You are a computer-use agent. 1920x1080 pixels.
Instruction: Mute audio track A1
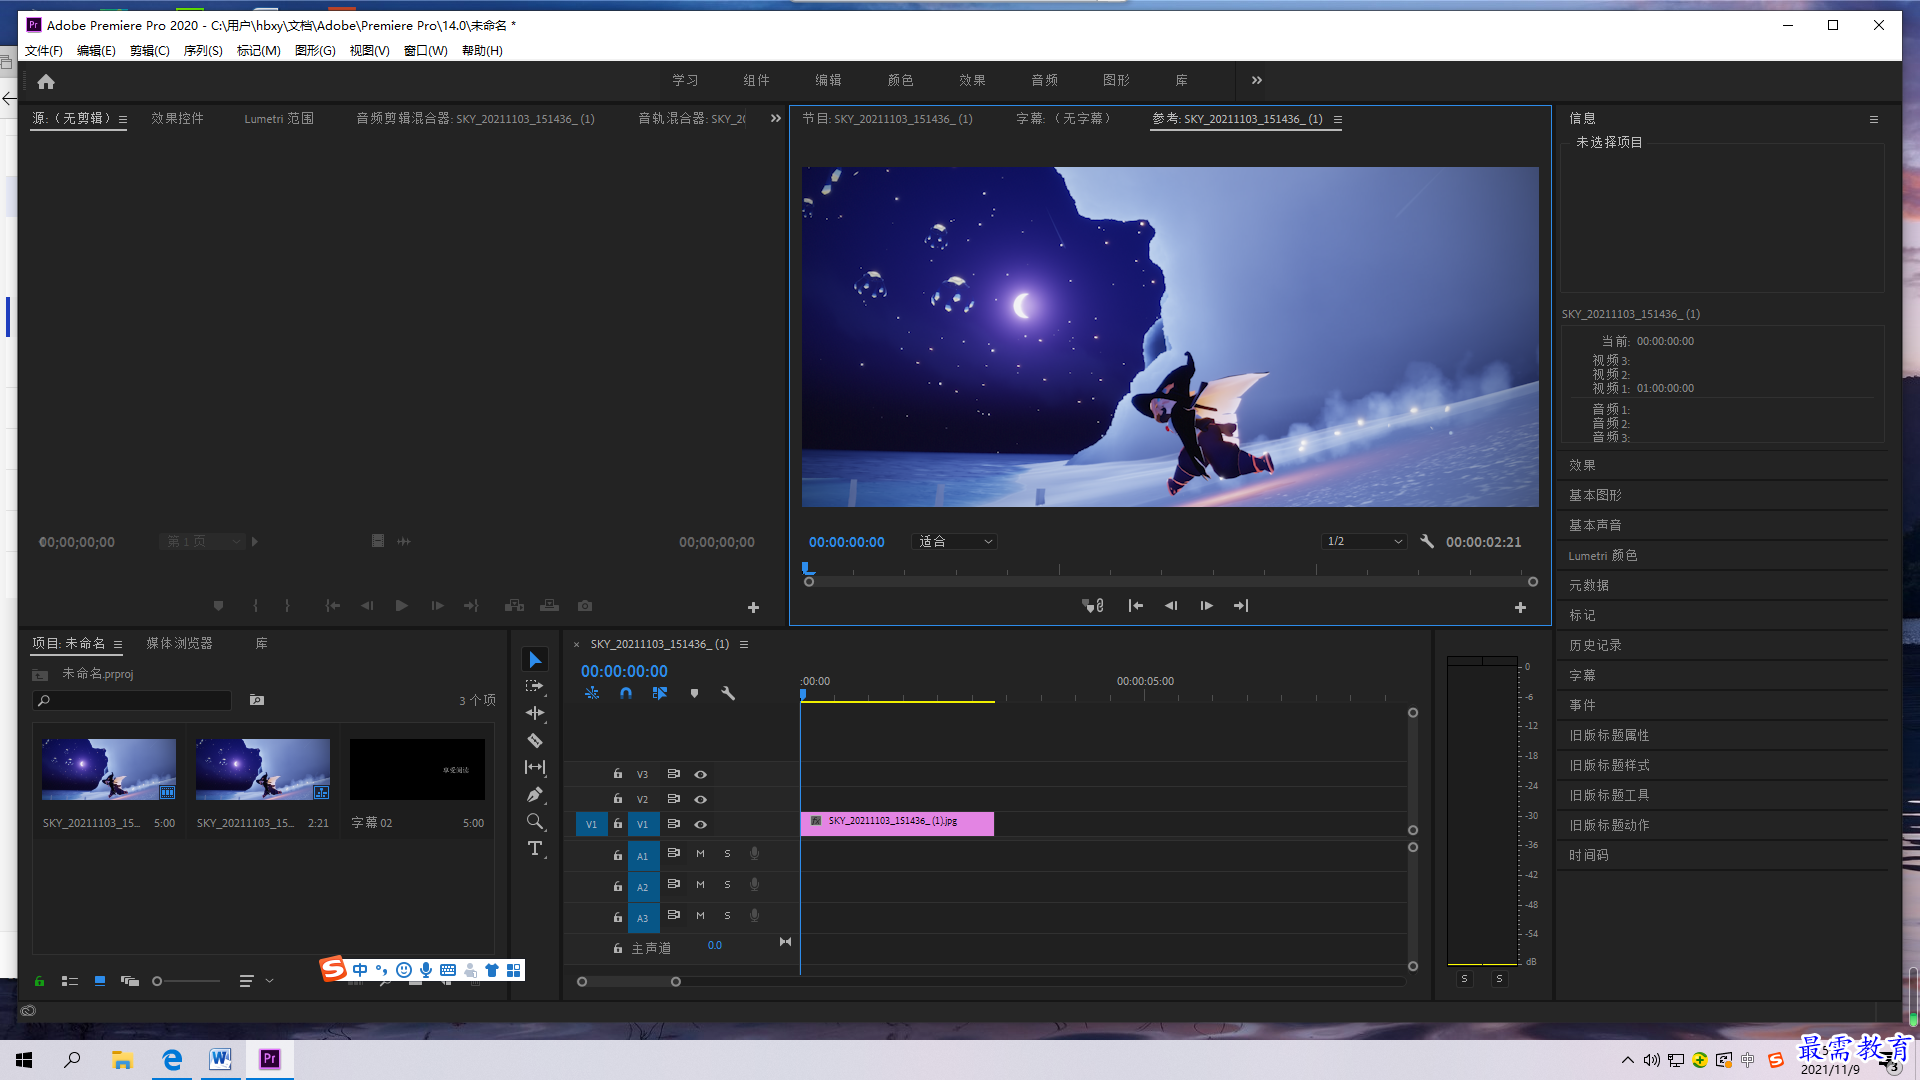[x=700, y=854]
